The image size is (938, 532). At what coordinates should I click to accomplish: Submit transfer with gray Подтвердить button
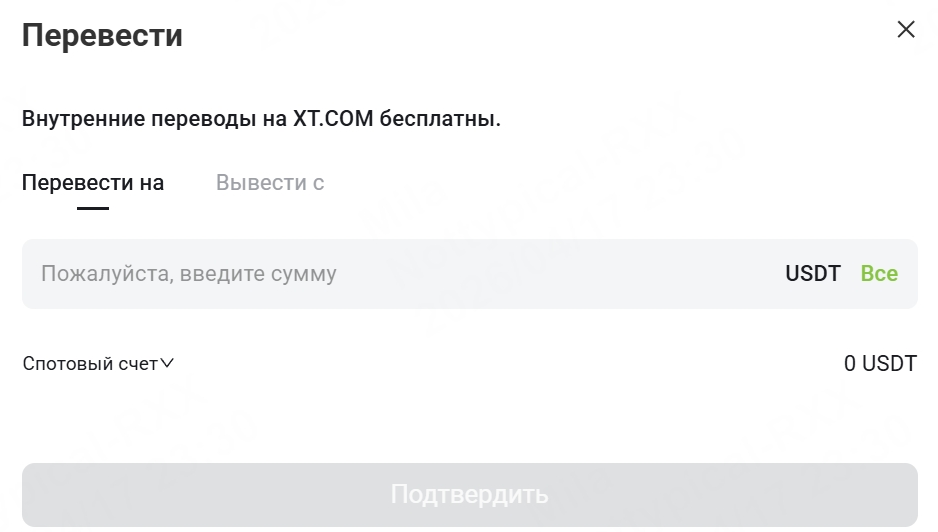pyautogui.click(x=470, y=495)
